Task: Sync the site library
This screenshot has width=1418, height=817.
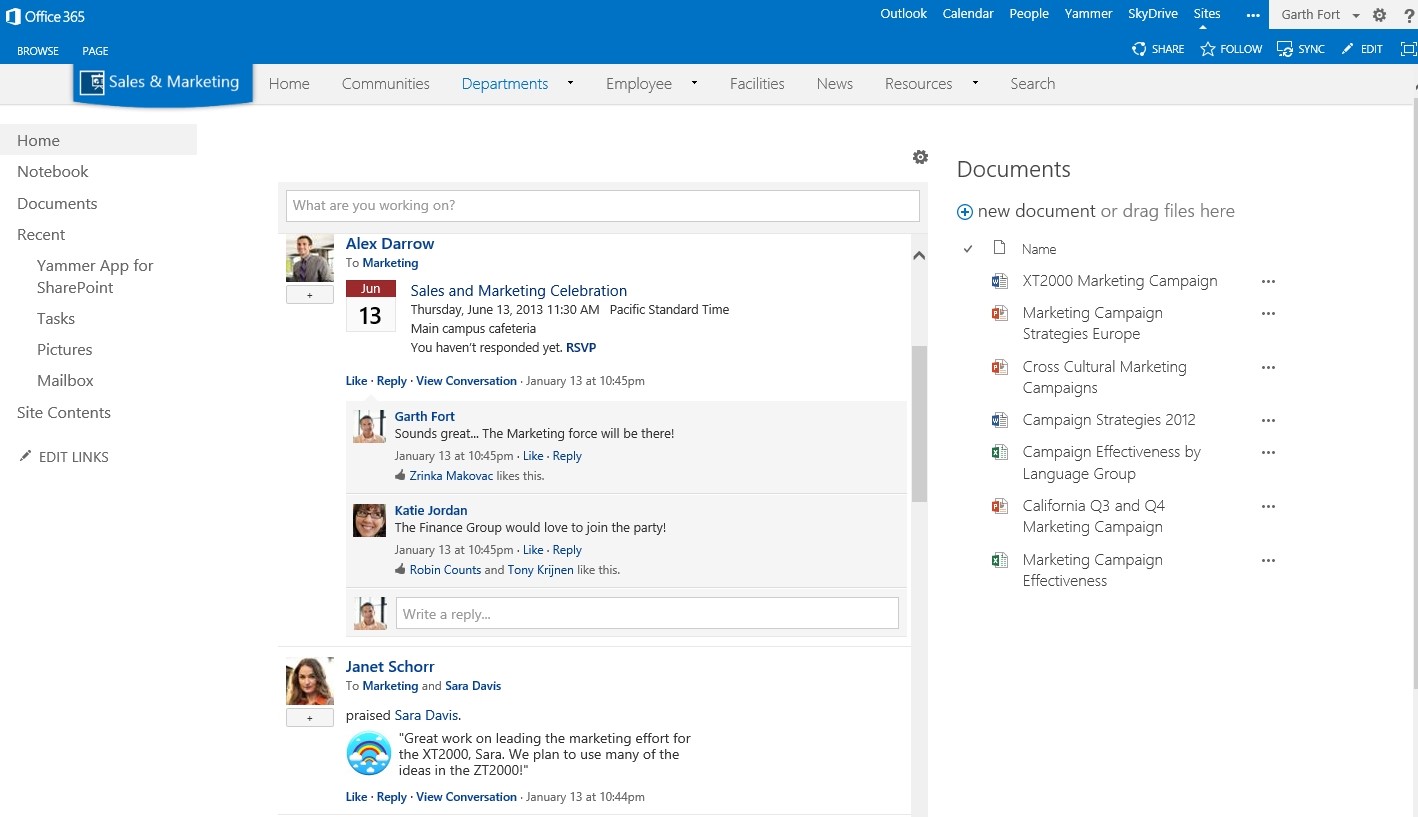Action: (x=1285, y=49)
